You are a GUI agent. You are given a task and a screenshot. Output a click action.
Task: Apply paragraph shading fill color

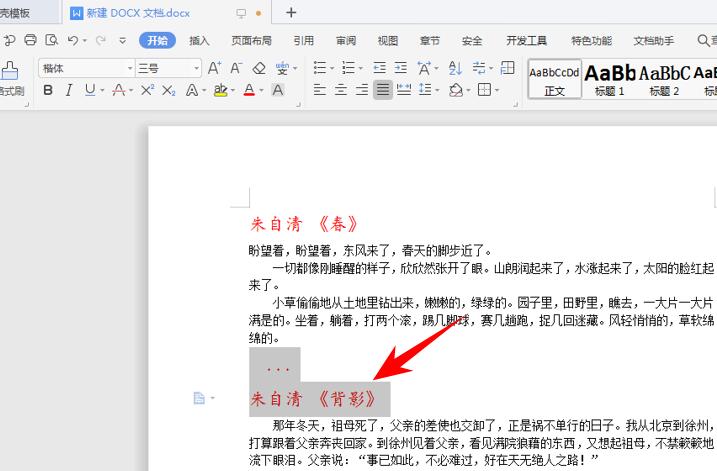[456, 90]
